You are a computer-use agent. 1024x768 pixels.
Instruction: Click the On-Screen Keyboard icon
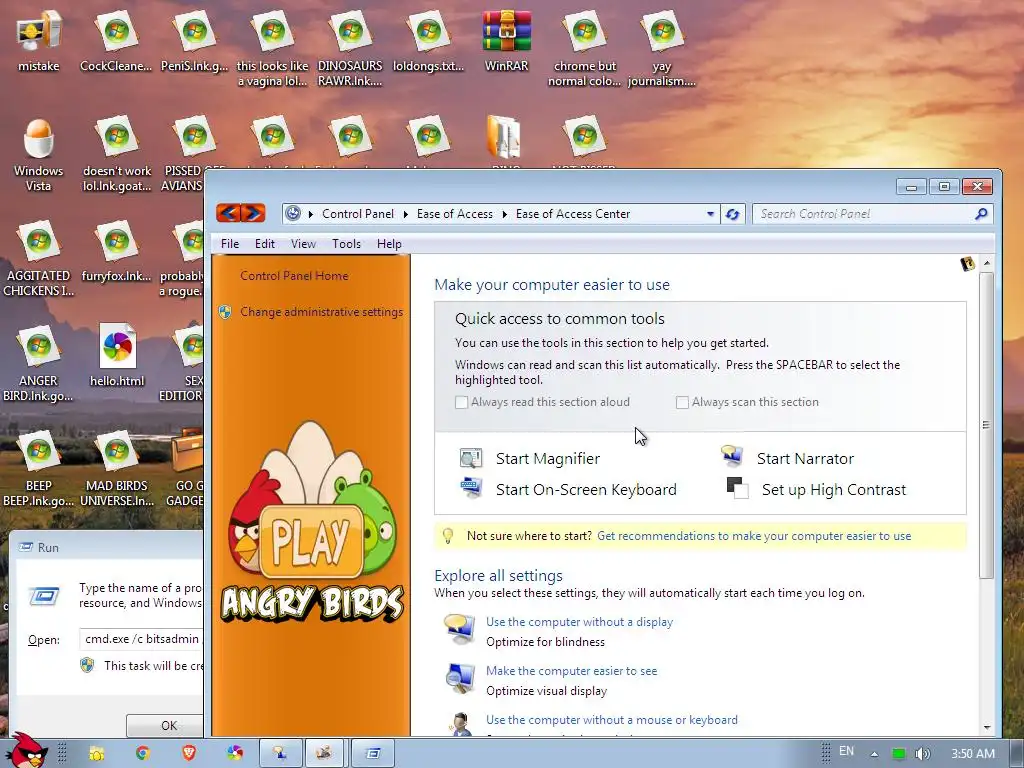tap(471, 488)
